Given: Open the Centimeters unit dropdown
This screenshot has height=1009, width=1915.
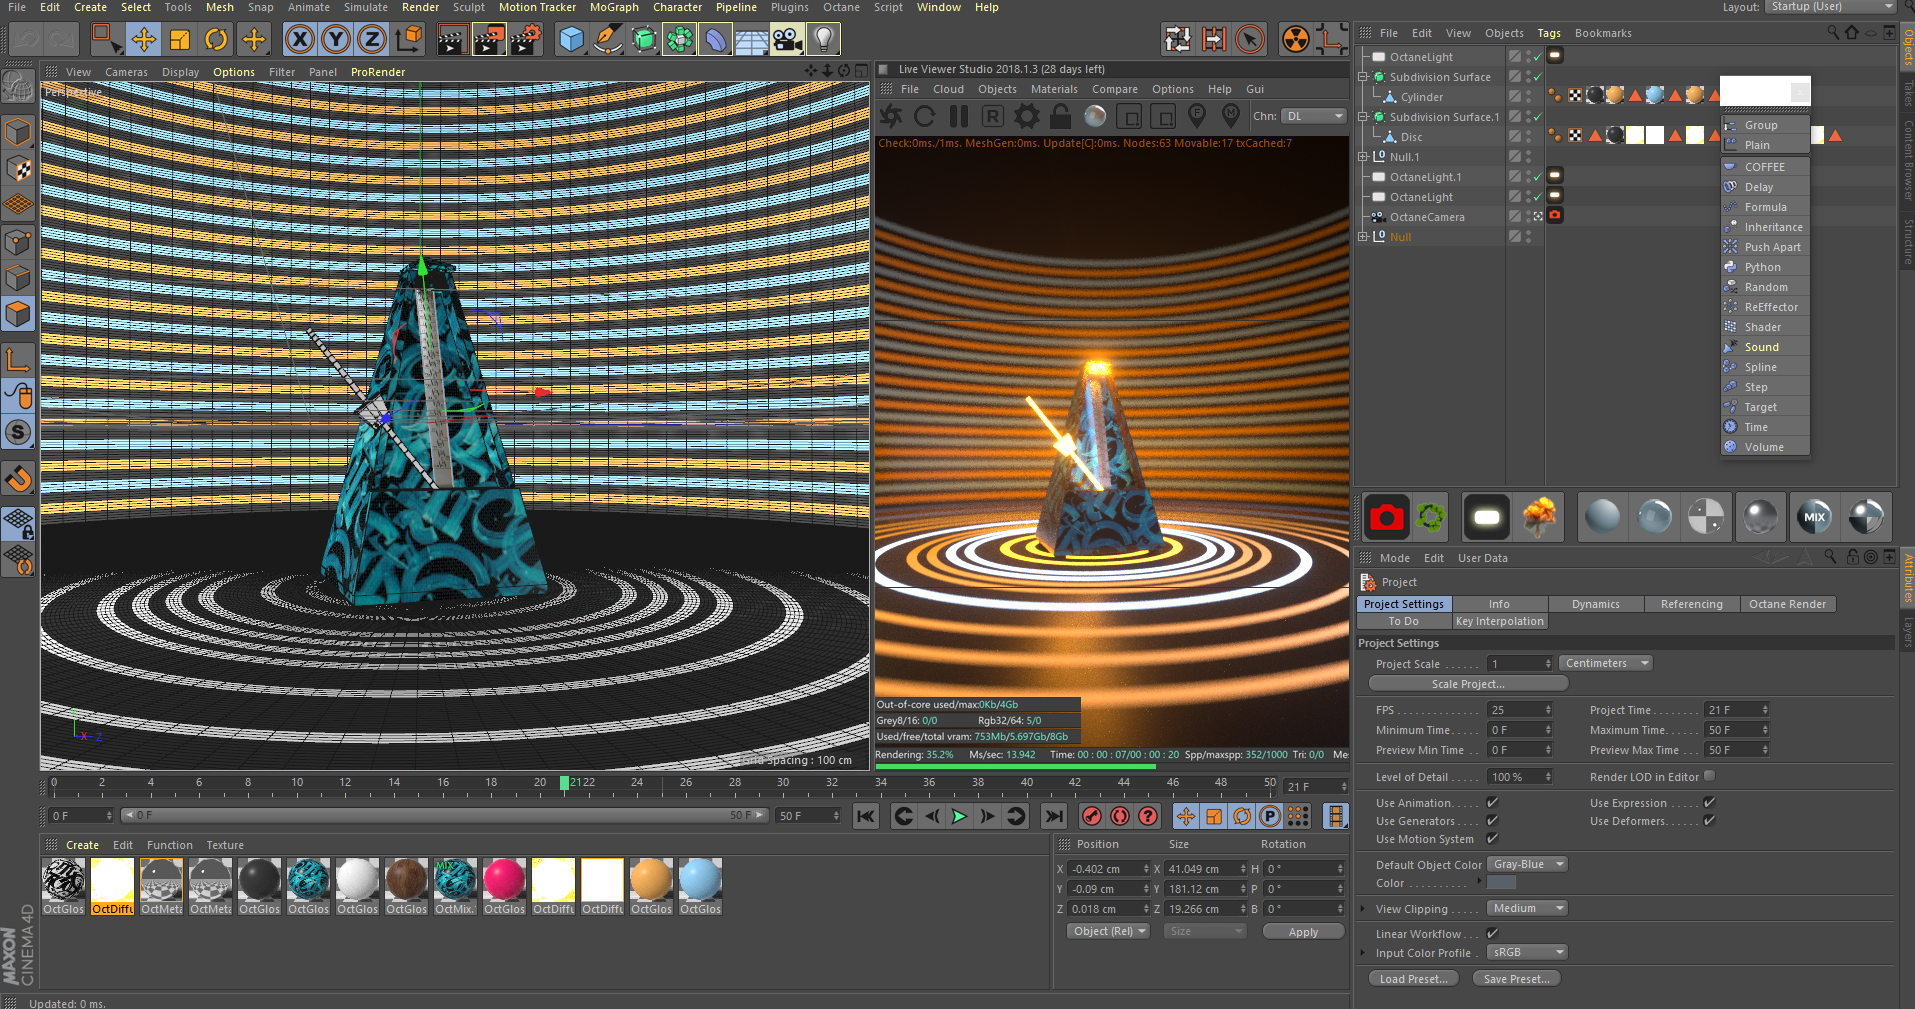Looking at the screenshot, I should point(1605,664).
